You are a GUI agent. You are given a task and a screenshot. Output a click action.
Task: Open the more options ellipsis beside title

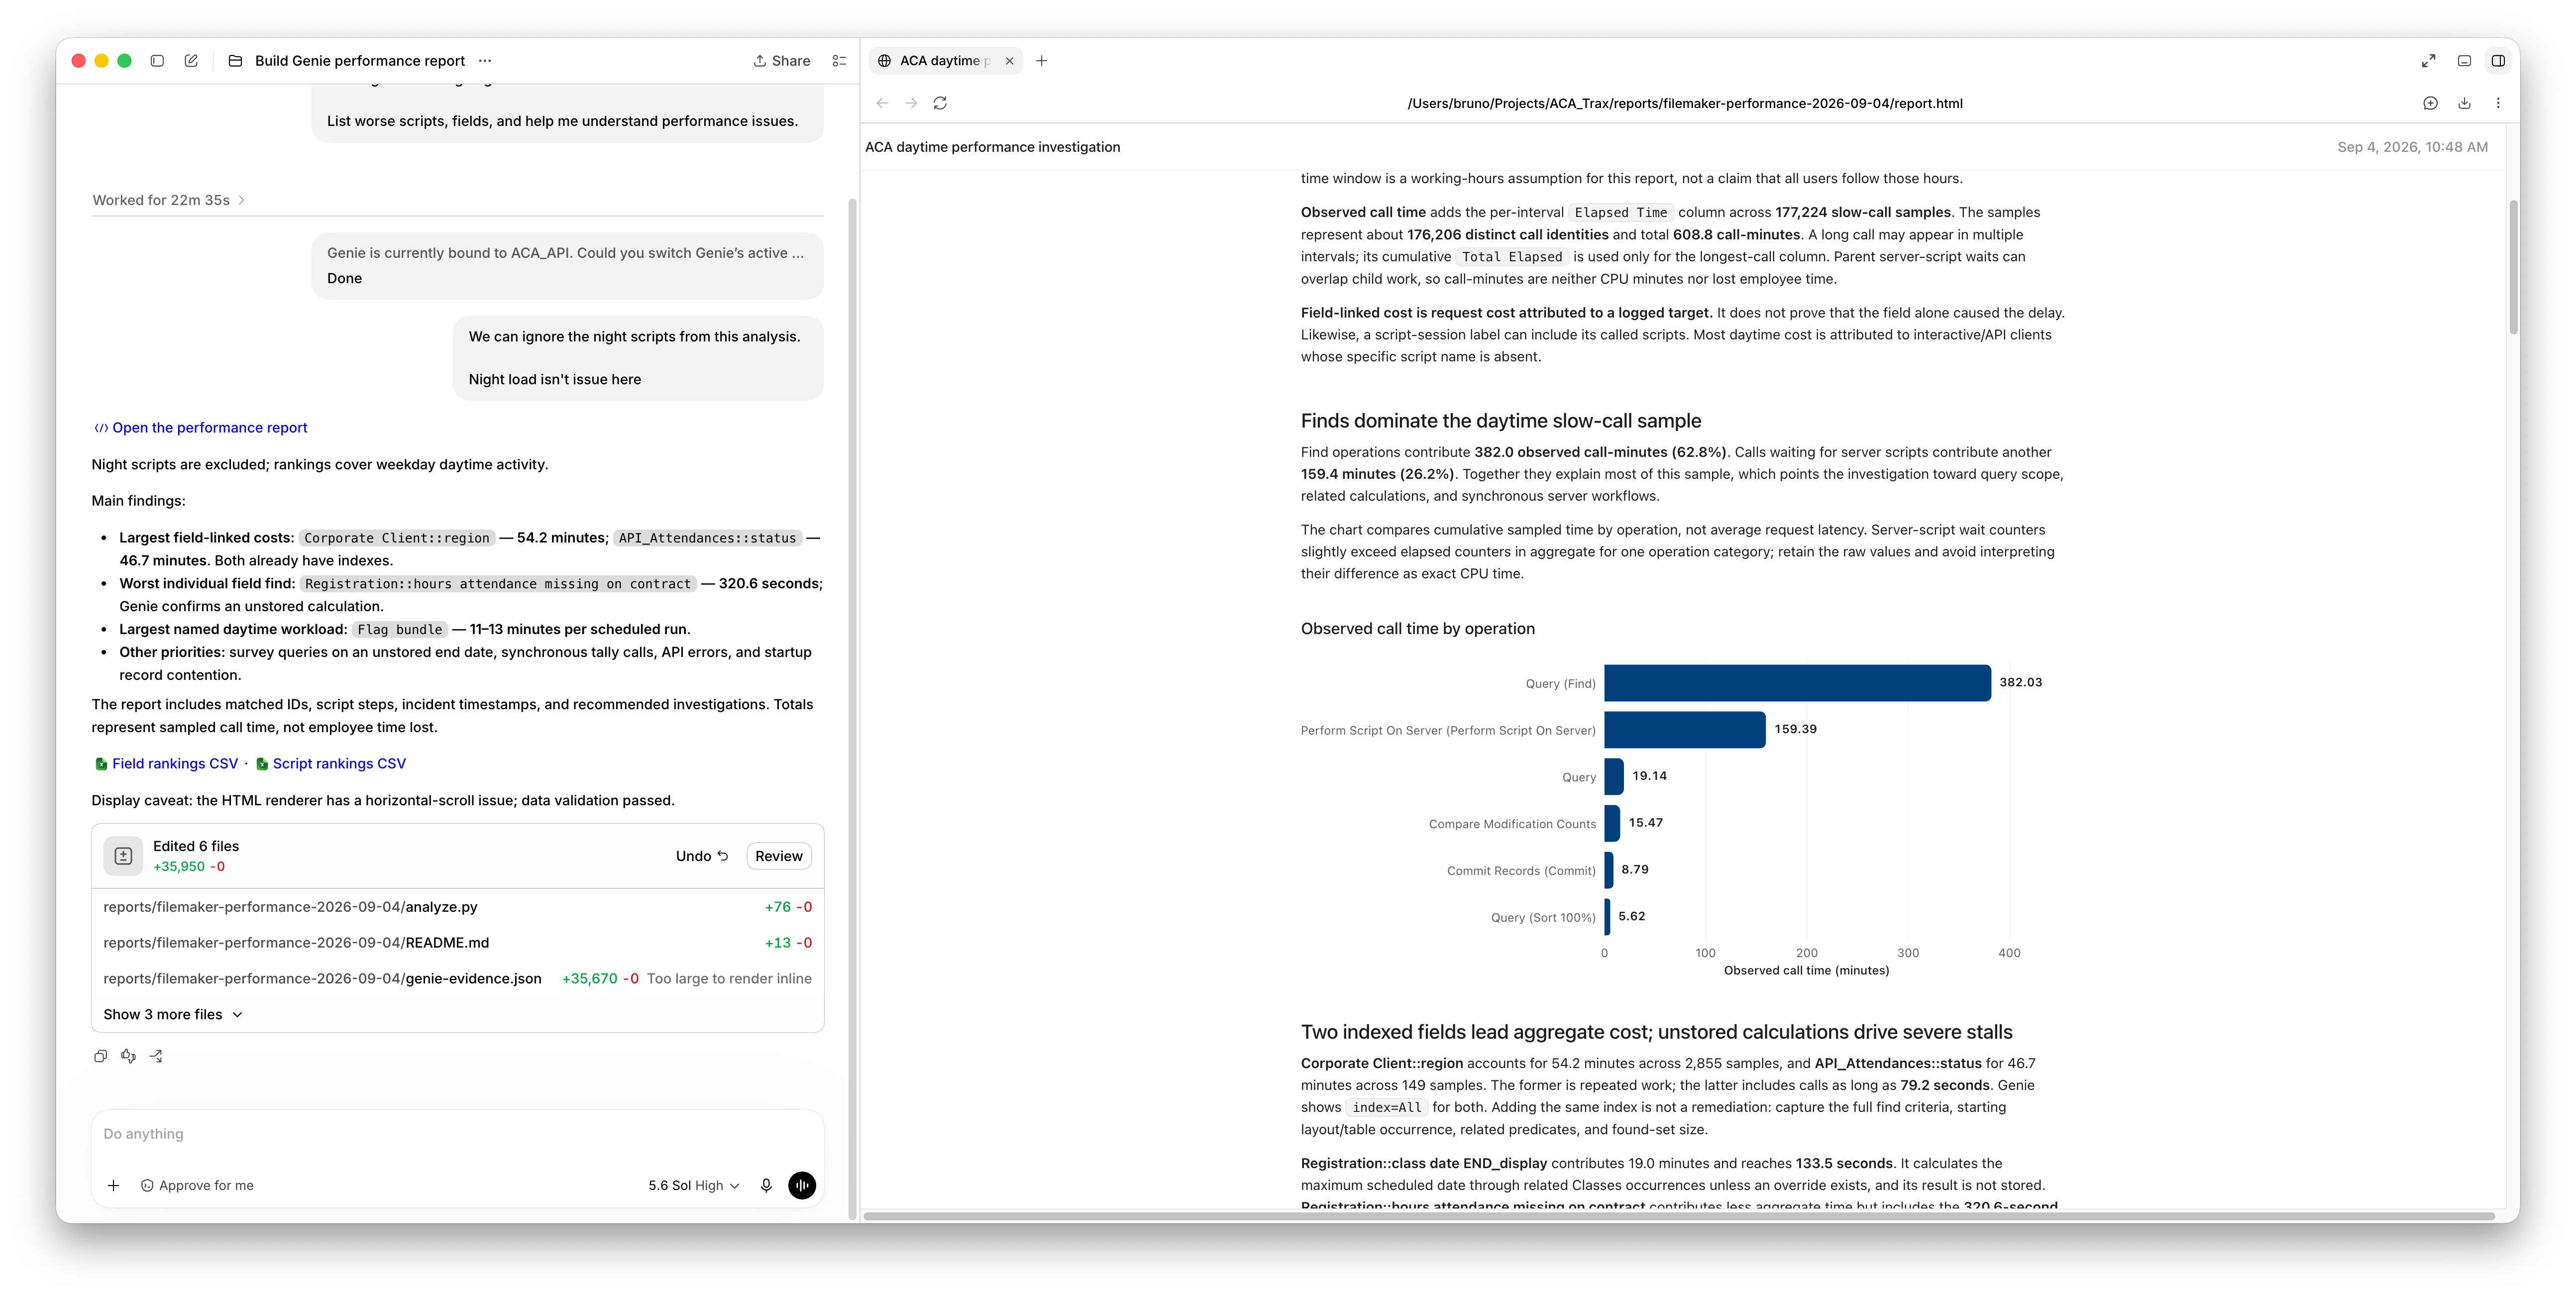pyautogui.click(x=485, y=61)
